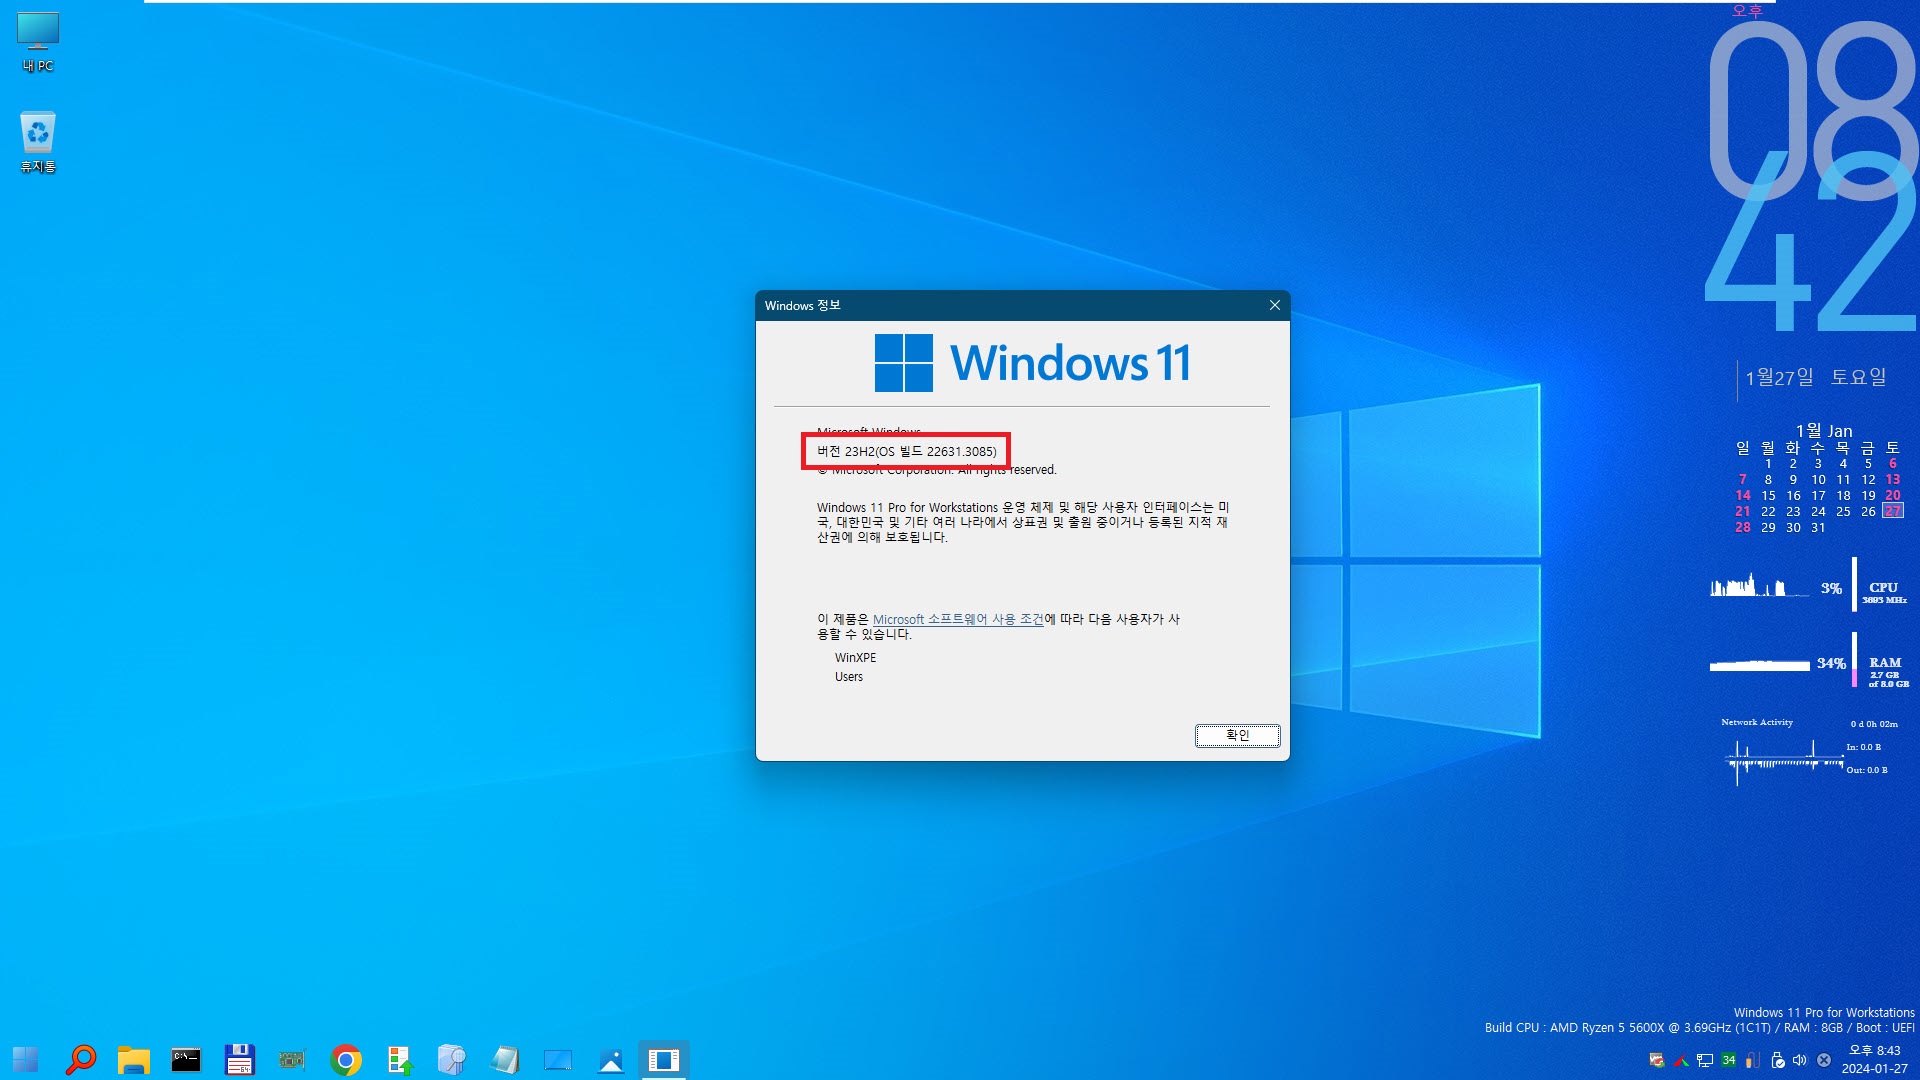Click the red-green triangle tray icon
1920x1080 pixels.
[1681, 1060]
